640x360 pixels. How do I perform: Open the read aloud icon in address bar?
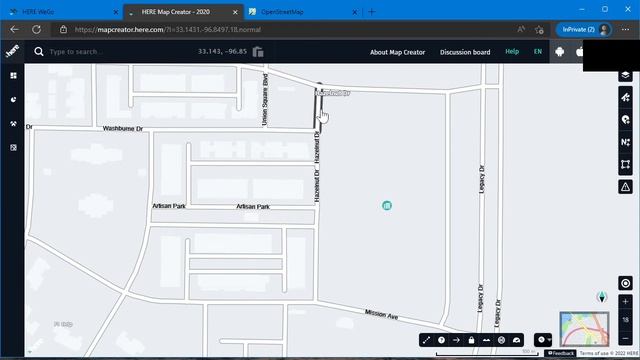(x=521, y=29)
